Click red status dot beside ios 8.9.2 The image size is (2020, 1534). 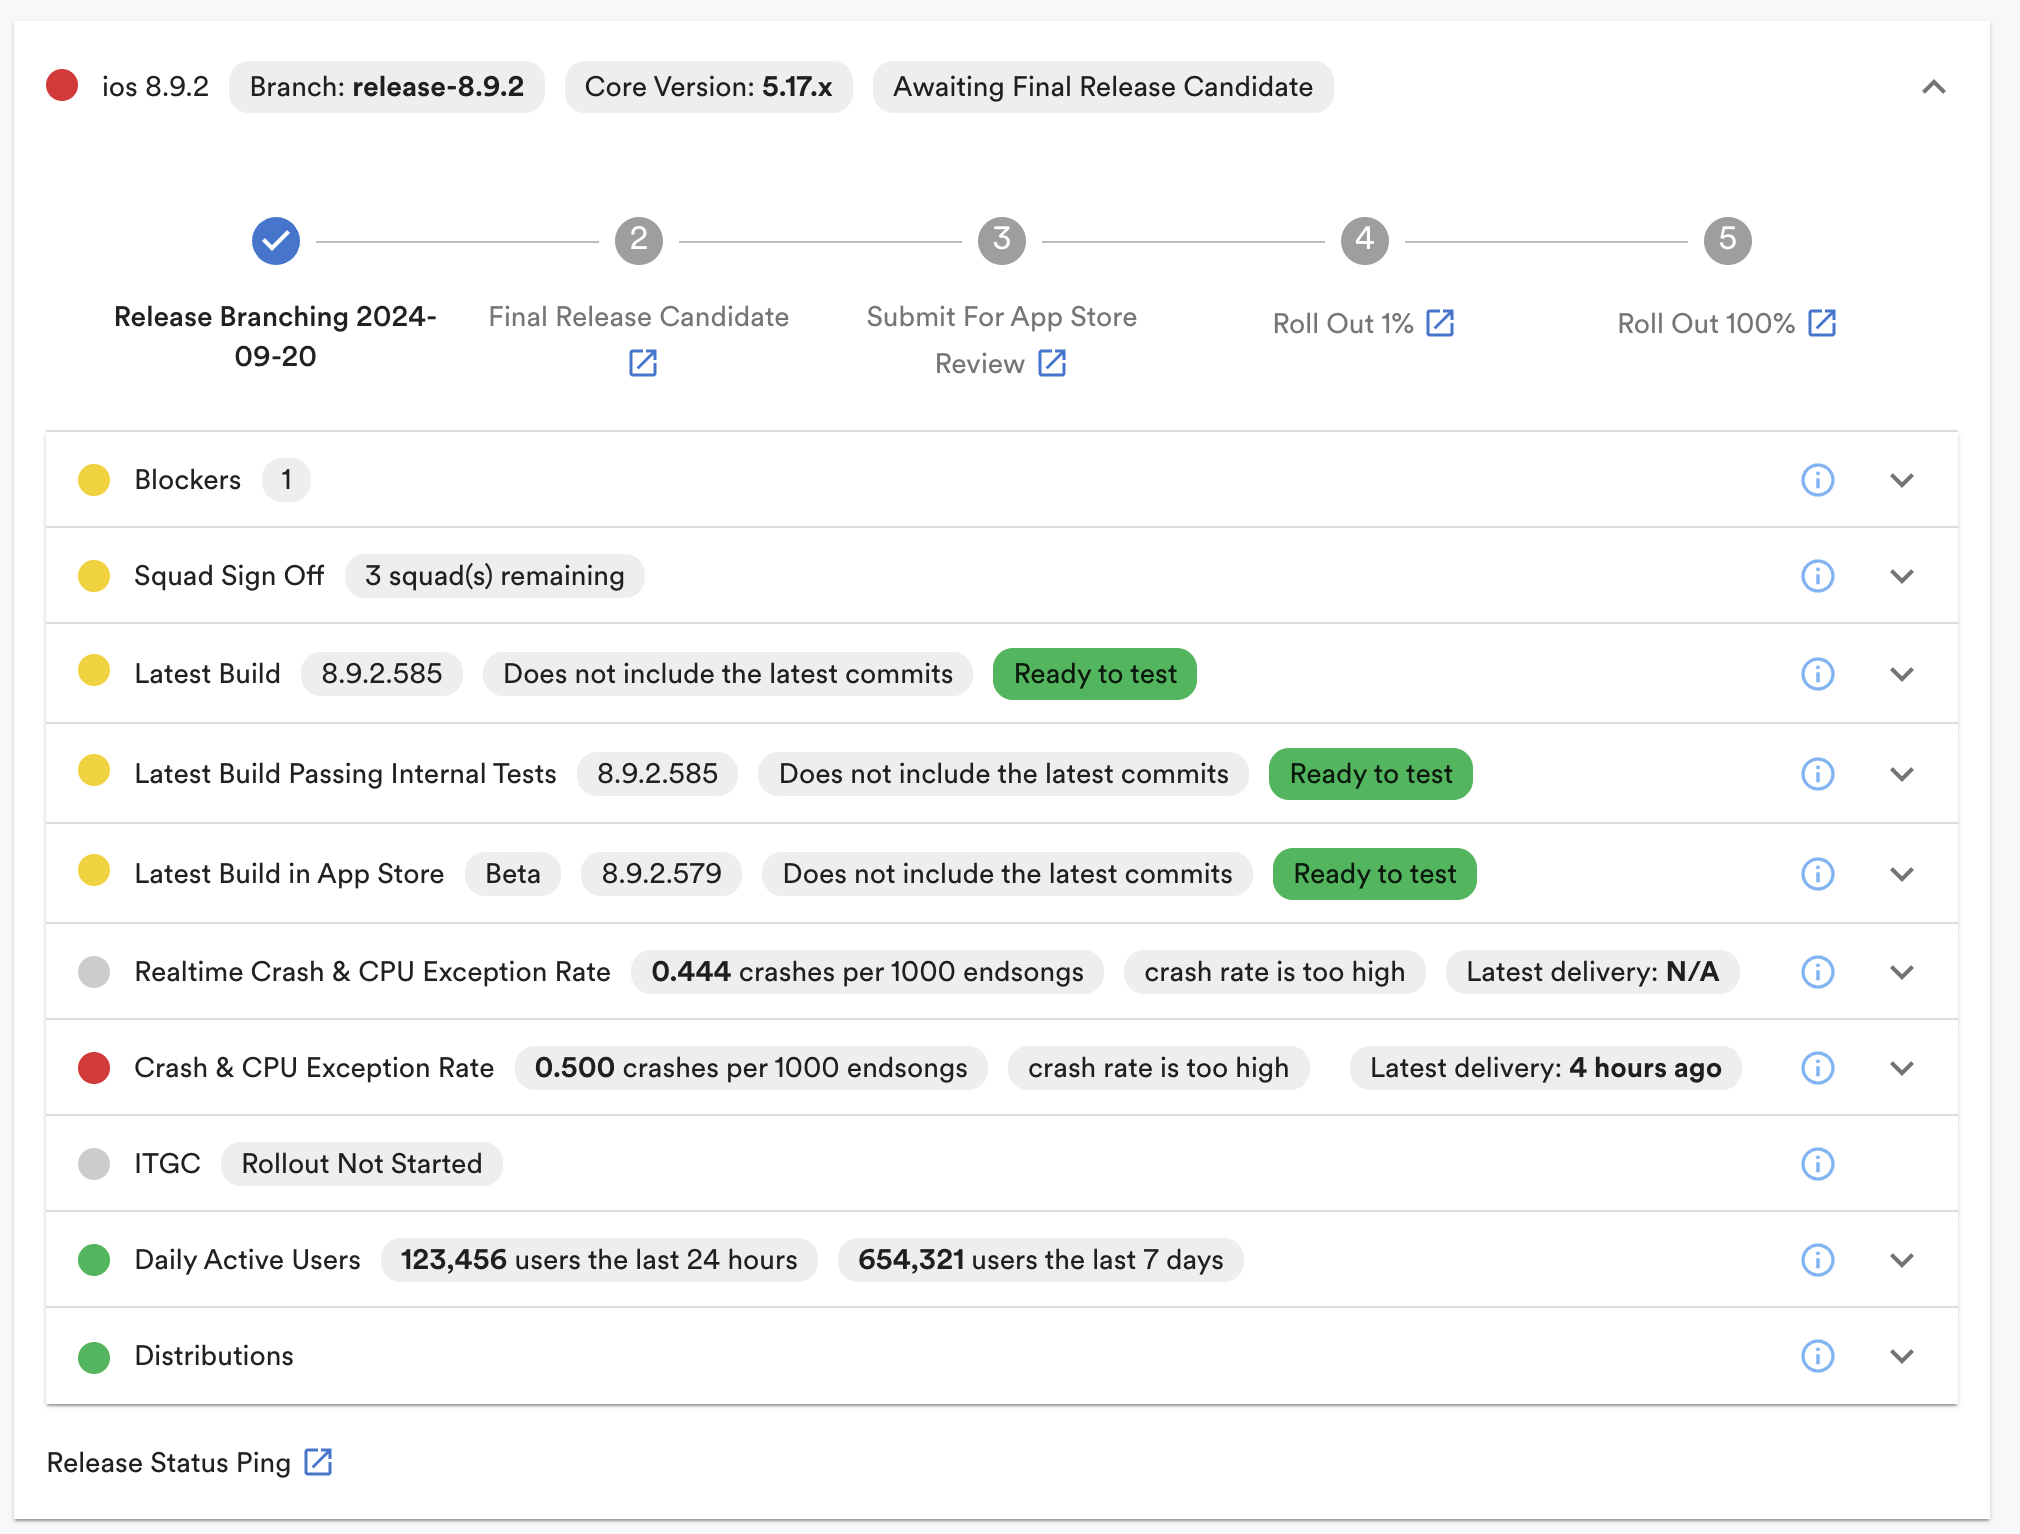[62, 86]
